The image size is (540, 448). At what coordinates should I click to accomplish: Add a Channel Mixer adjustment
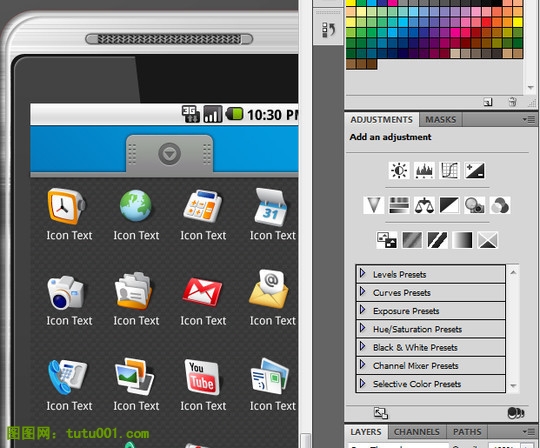[500, 205]
